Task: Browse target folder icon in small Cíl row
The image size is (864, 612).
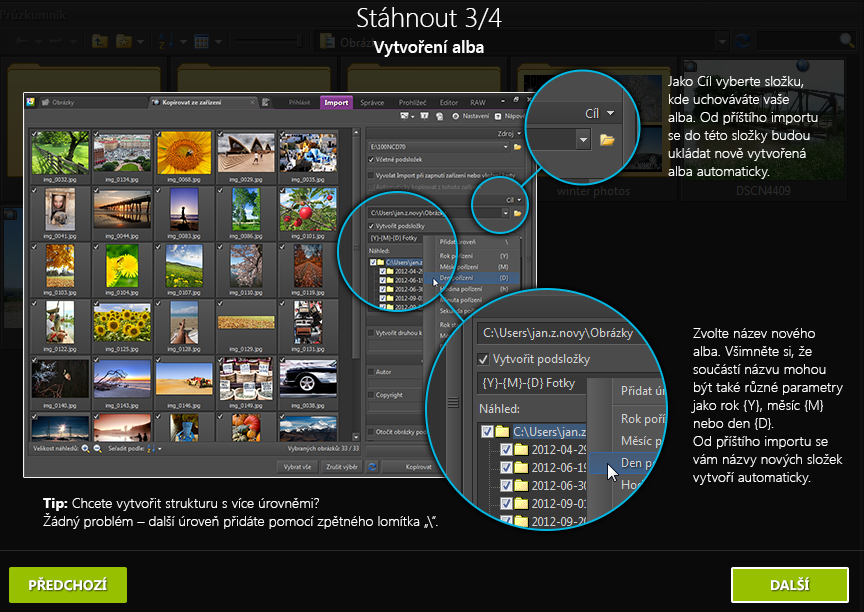Action: pos(517,213)
